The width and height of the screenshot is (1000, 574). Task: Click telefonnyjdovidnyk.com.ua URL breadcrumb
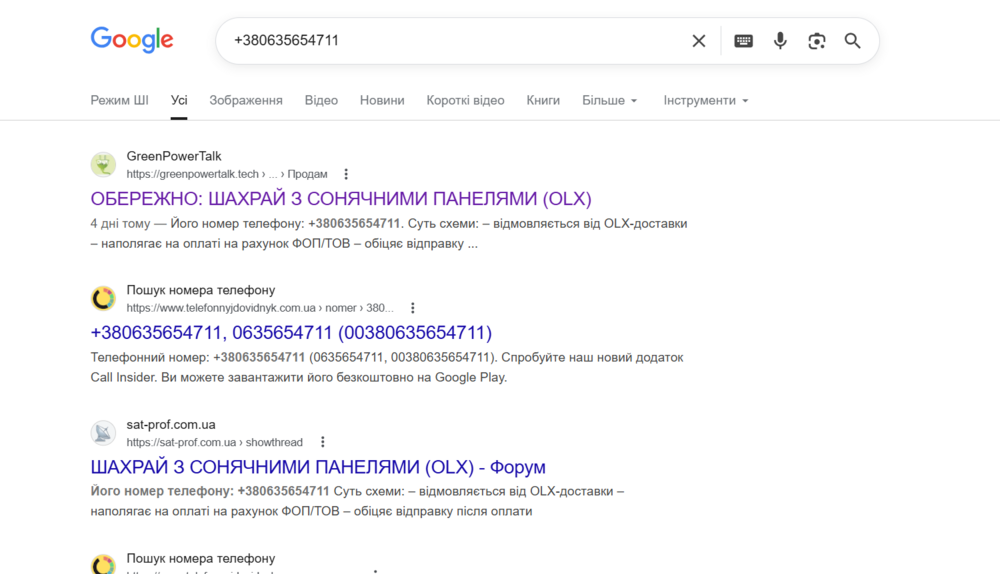260,308
